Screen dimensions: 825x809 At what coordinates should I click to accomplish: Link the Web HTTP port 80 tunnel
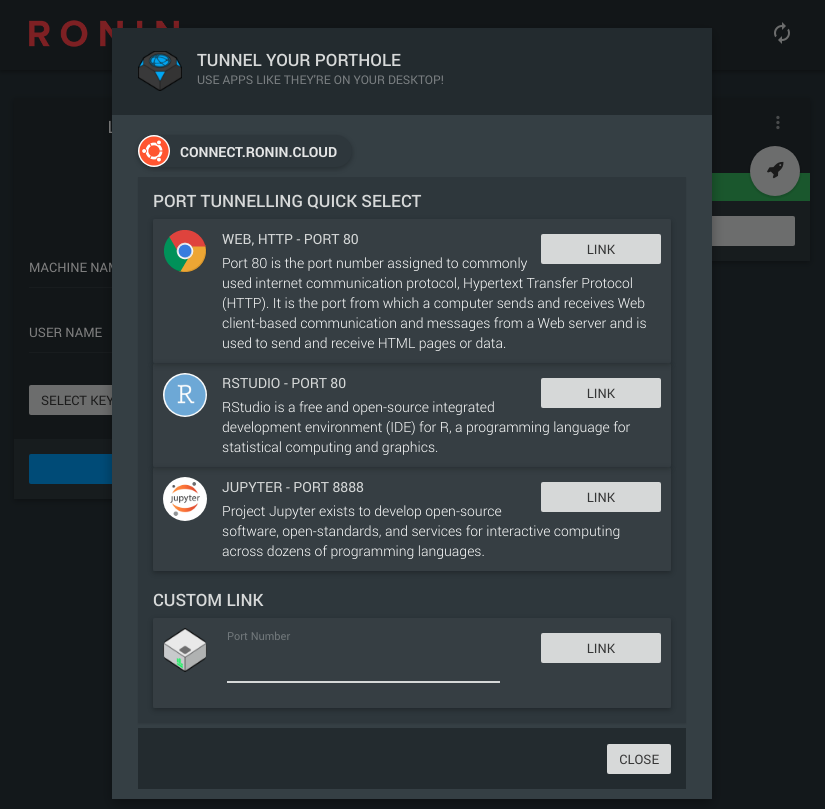click(601, 249)
